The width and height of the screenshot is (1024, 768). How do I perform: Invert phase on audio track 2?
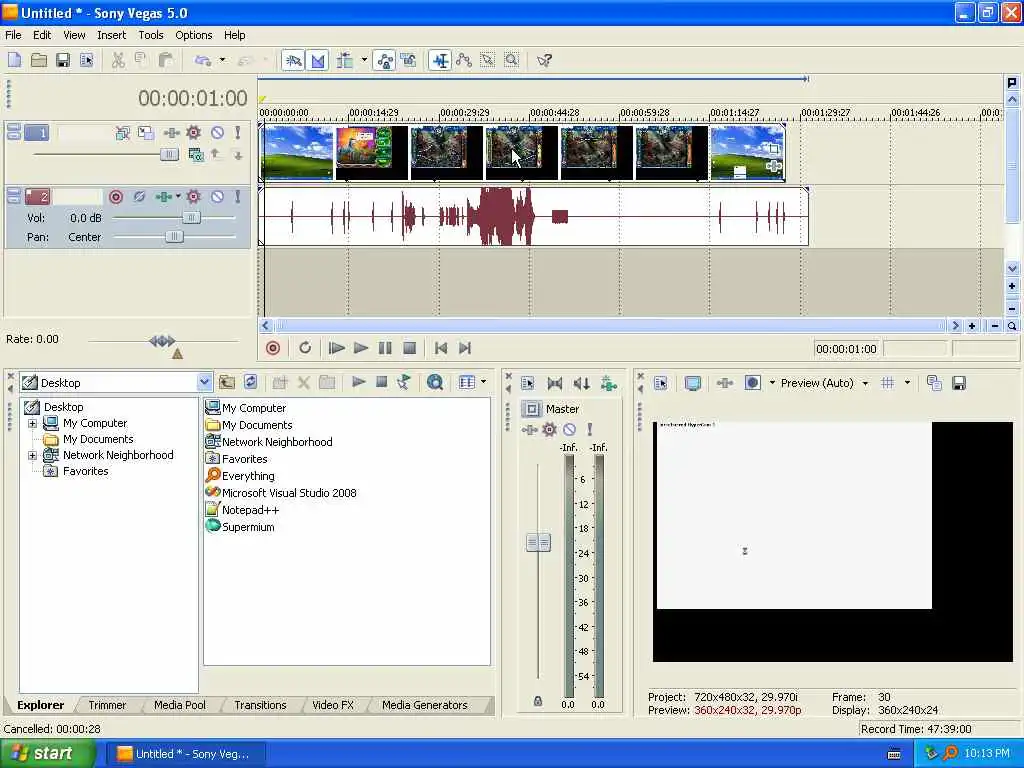click(x=139, y=197)
